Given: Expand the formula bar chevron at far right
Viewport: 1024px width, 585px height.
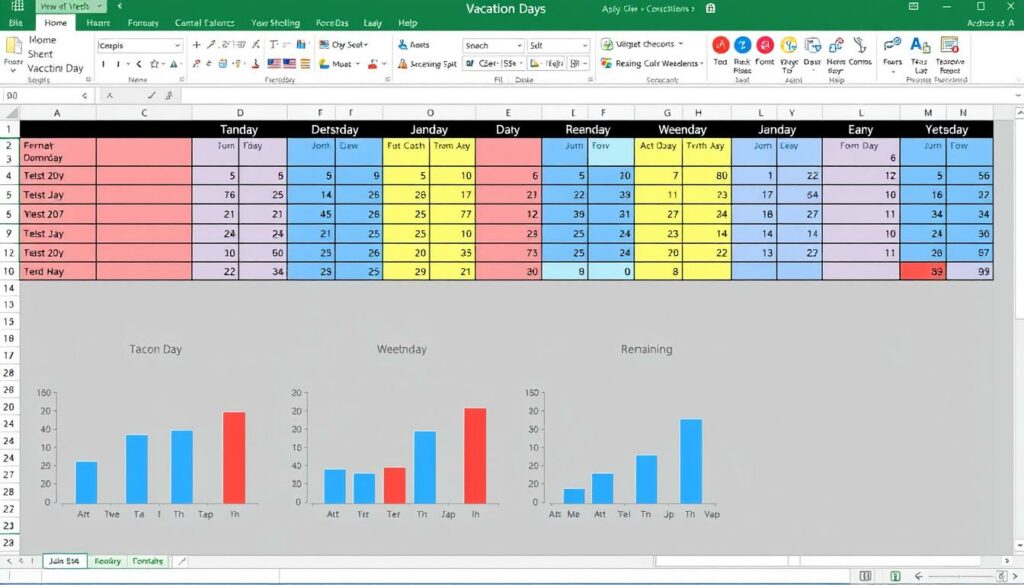Looking at the screenshot, I should (x=1017, y=95).
